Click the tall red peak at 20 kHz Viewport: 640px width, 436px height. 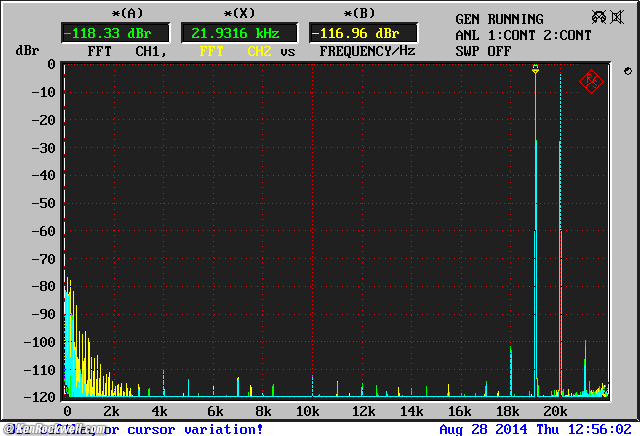coord(560,300)
